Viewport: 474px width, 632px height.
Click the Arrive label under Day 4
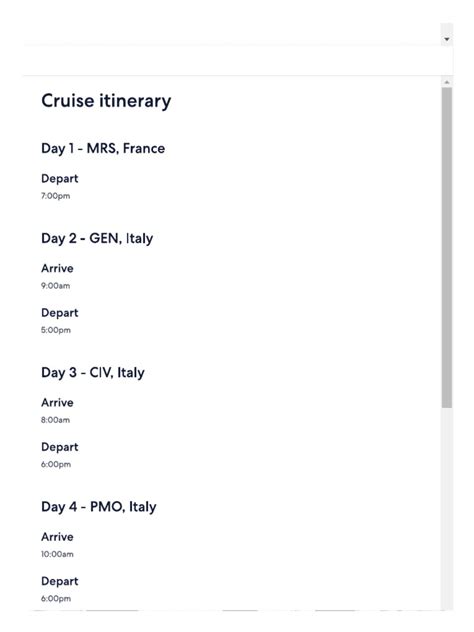coord(57,537)
